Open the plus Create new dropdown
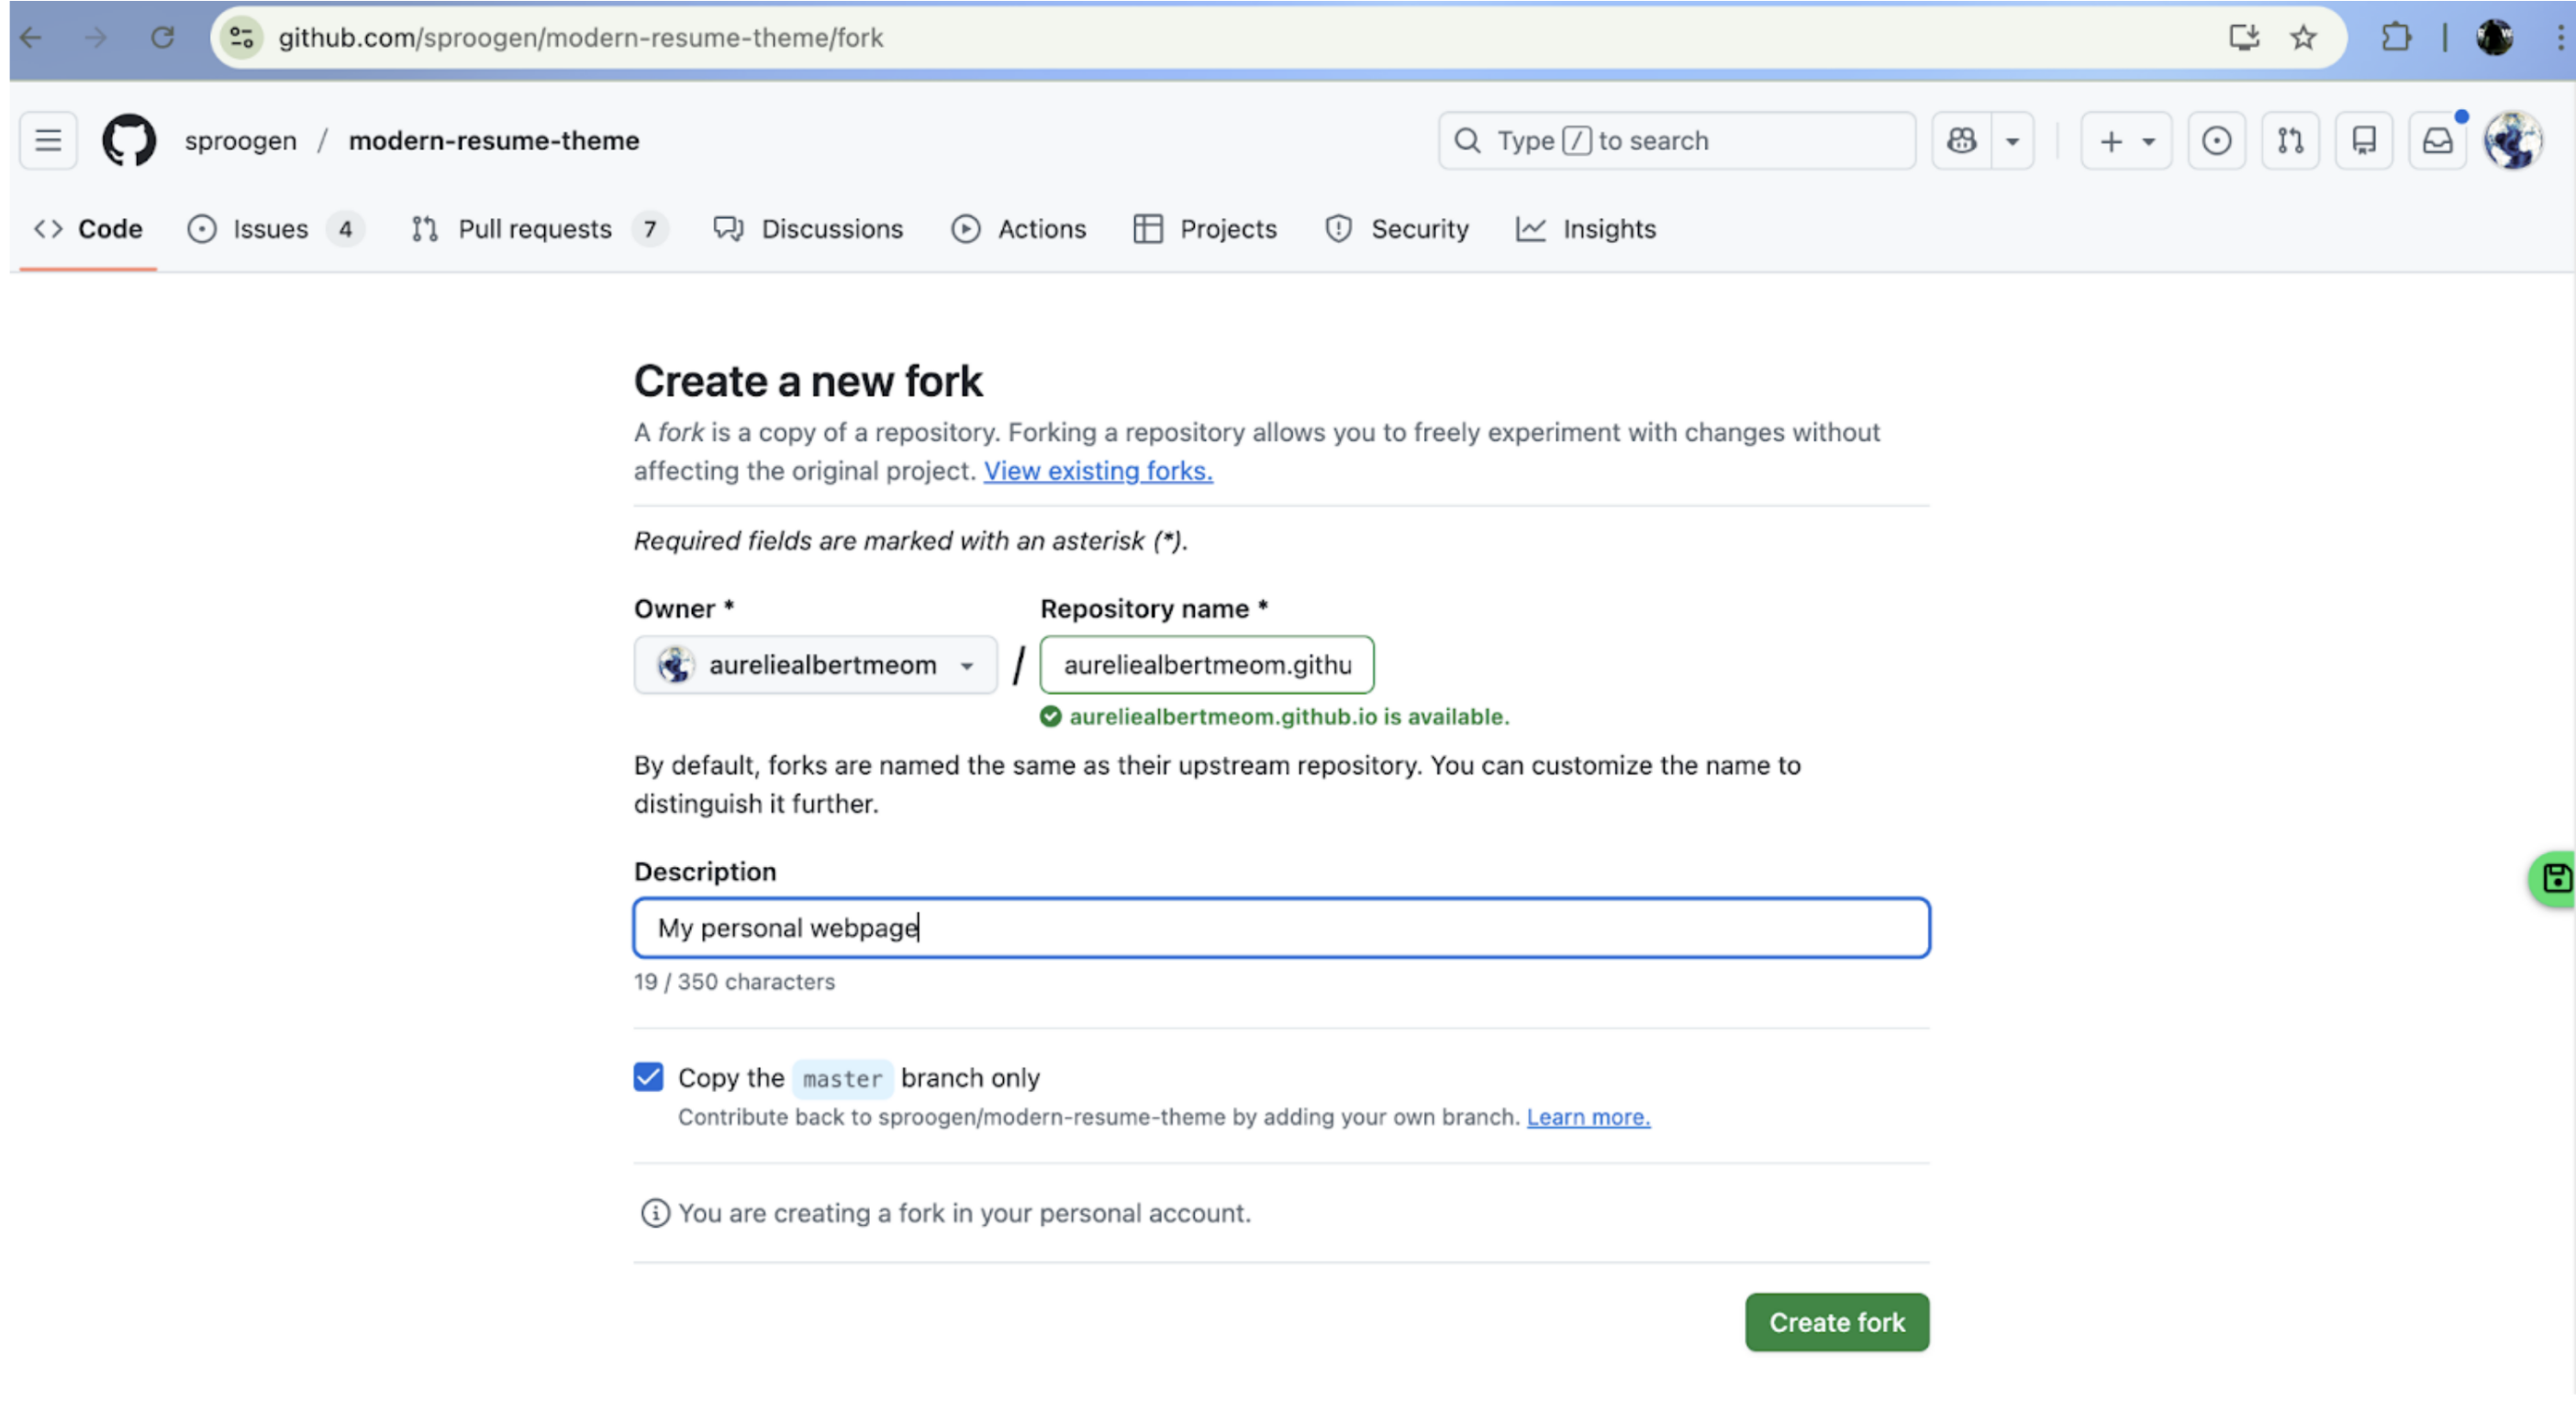 (x=2126, y=140)
